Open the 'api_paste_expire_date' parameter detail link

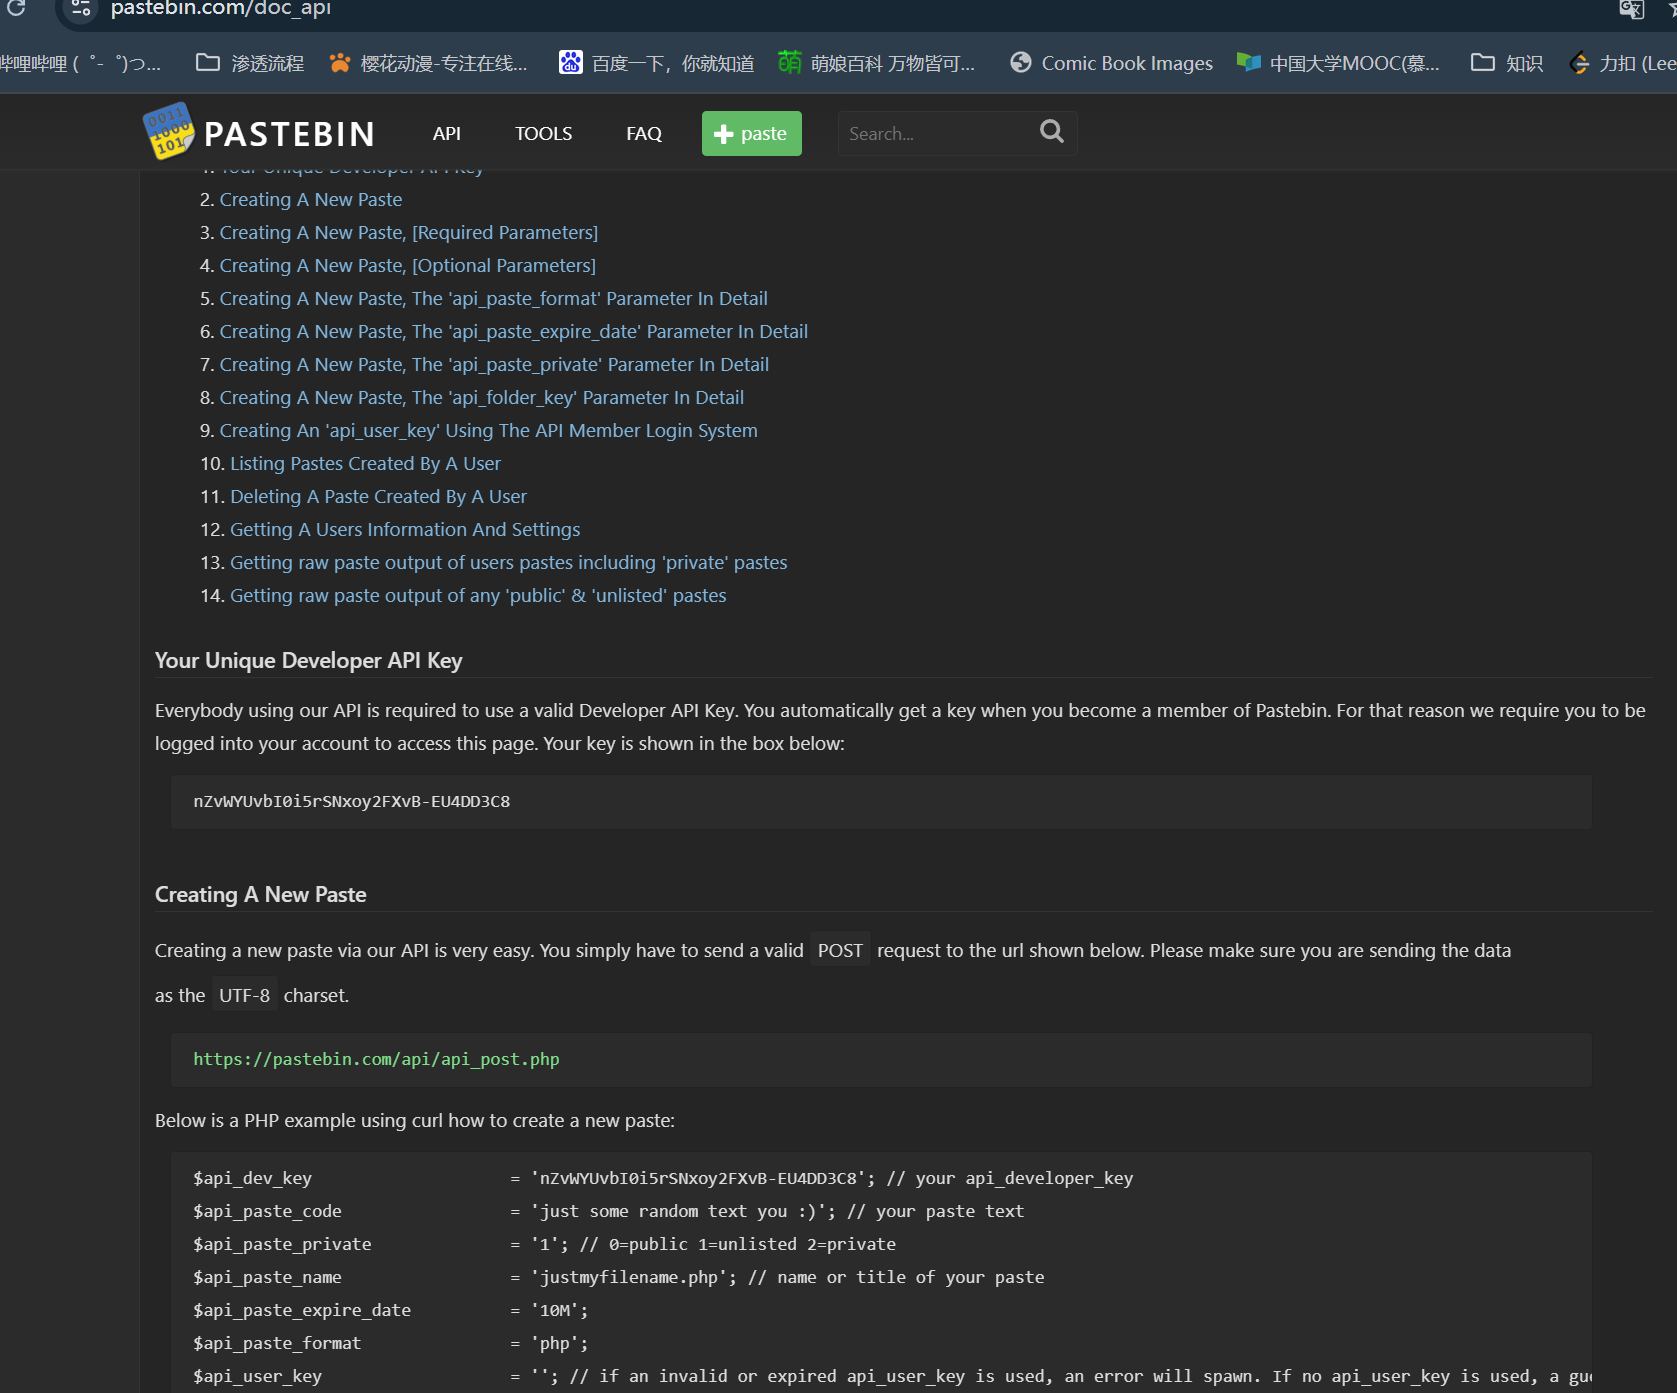click(x=514, y=331)
